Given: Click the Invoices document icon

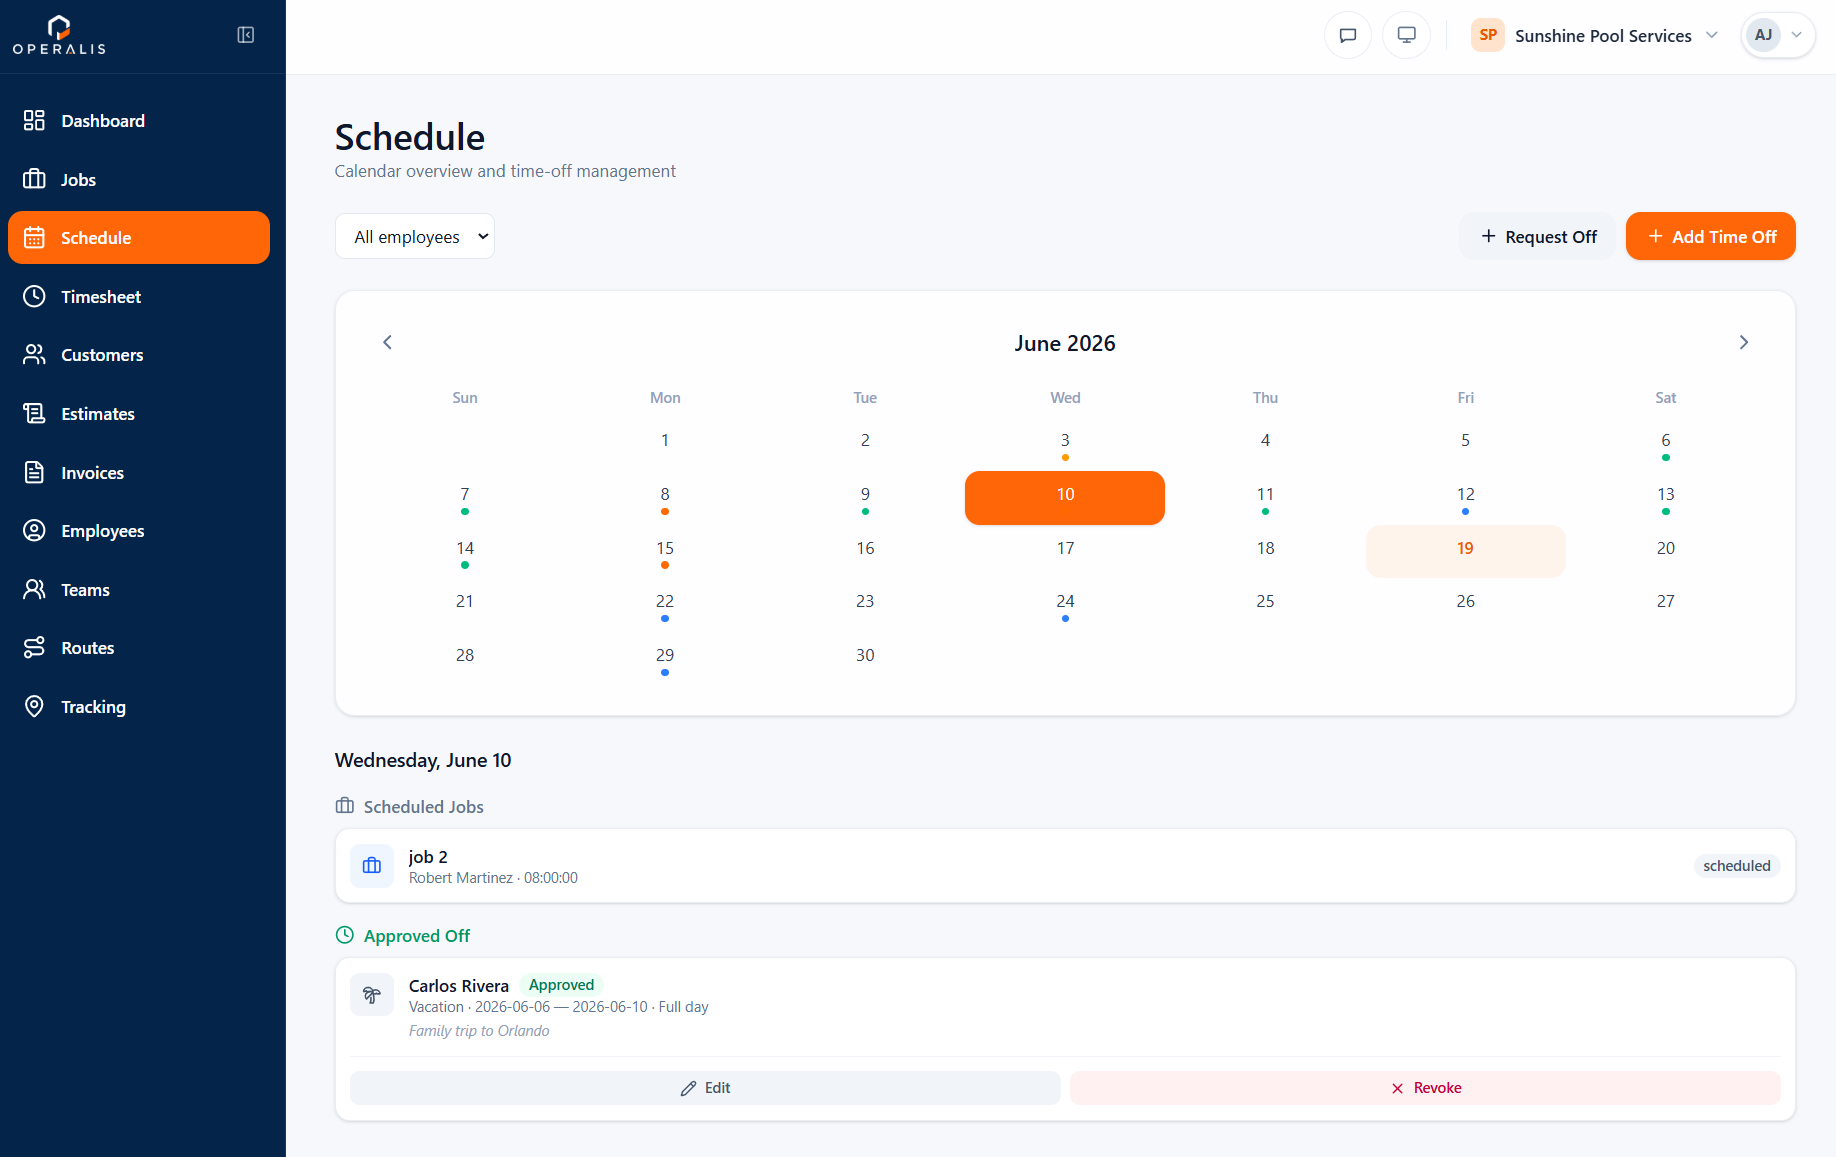Looking at the screenshot, I should click(x=34, y=472).
